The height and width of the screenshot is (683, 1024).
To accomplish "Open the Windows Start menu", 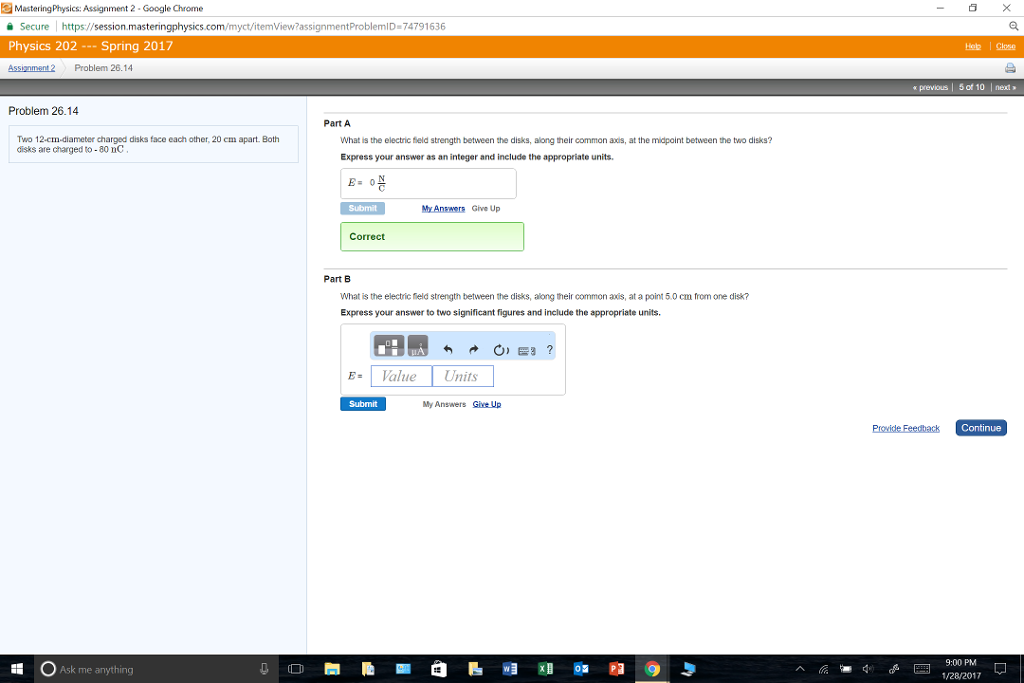I will tap(17, 669).
